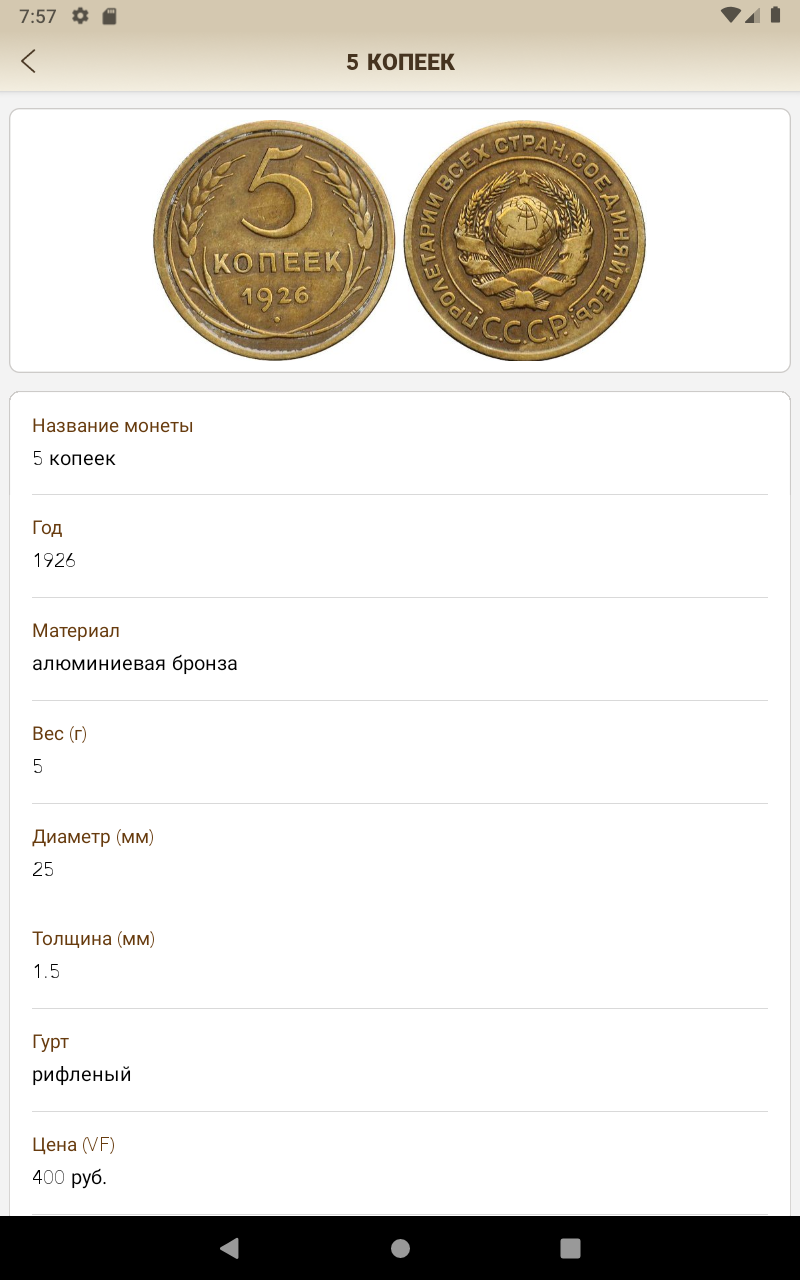
Task: Tap Android home circle button
Action: (x=400, y=1248)
